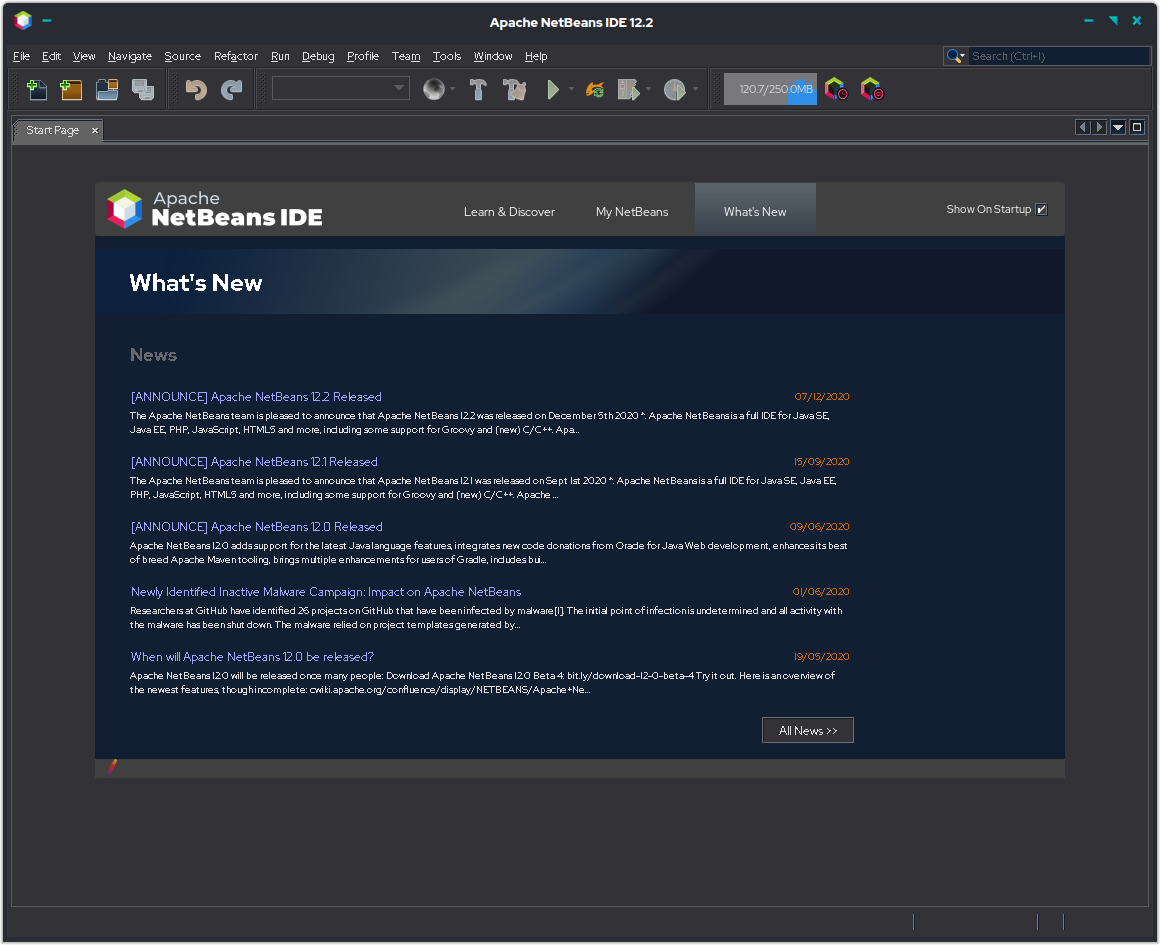Build the project with the hammer icon
Viewport: 1160px width, 945px height.
[478, 89]
